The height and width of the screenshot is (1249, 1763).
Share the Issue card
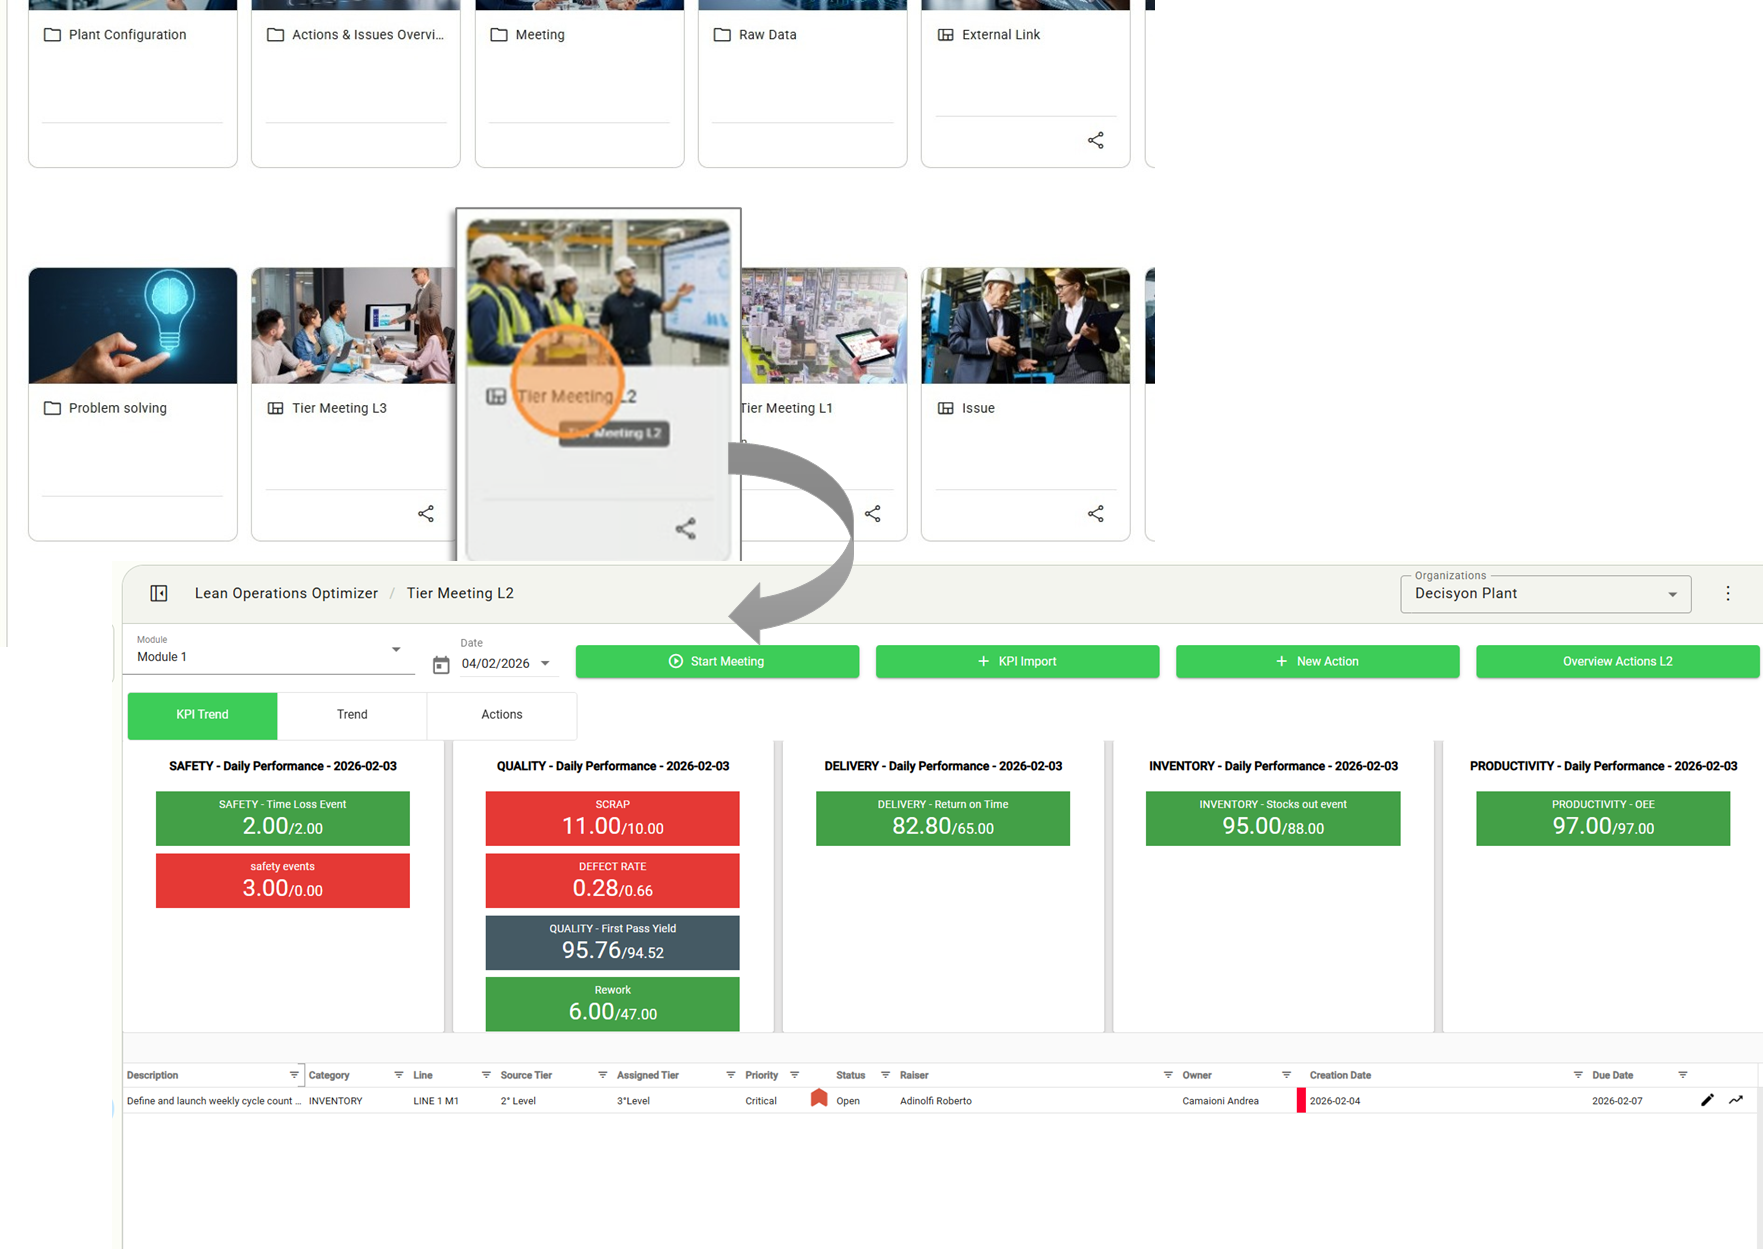[x=1096, y=514]
